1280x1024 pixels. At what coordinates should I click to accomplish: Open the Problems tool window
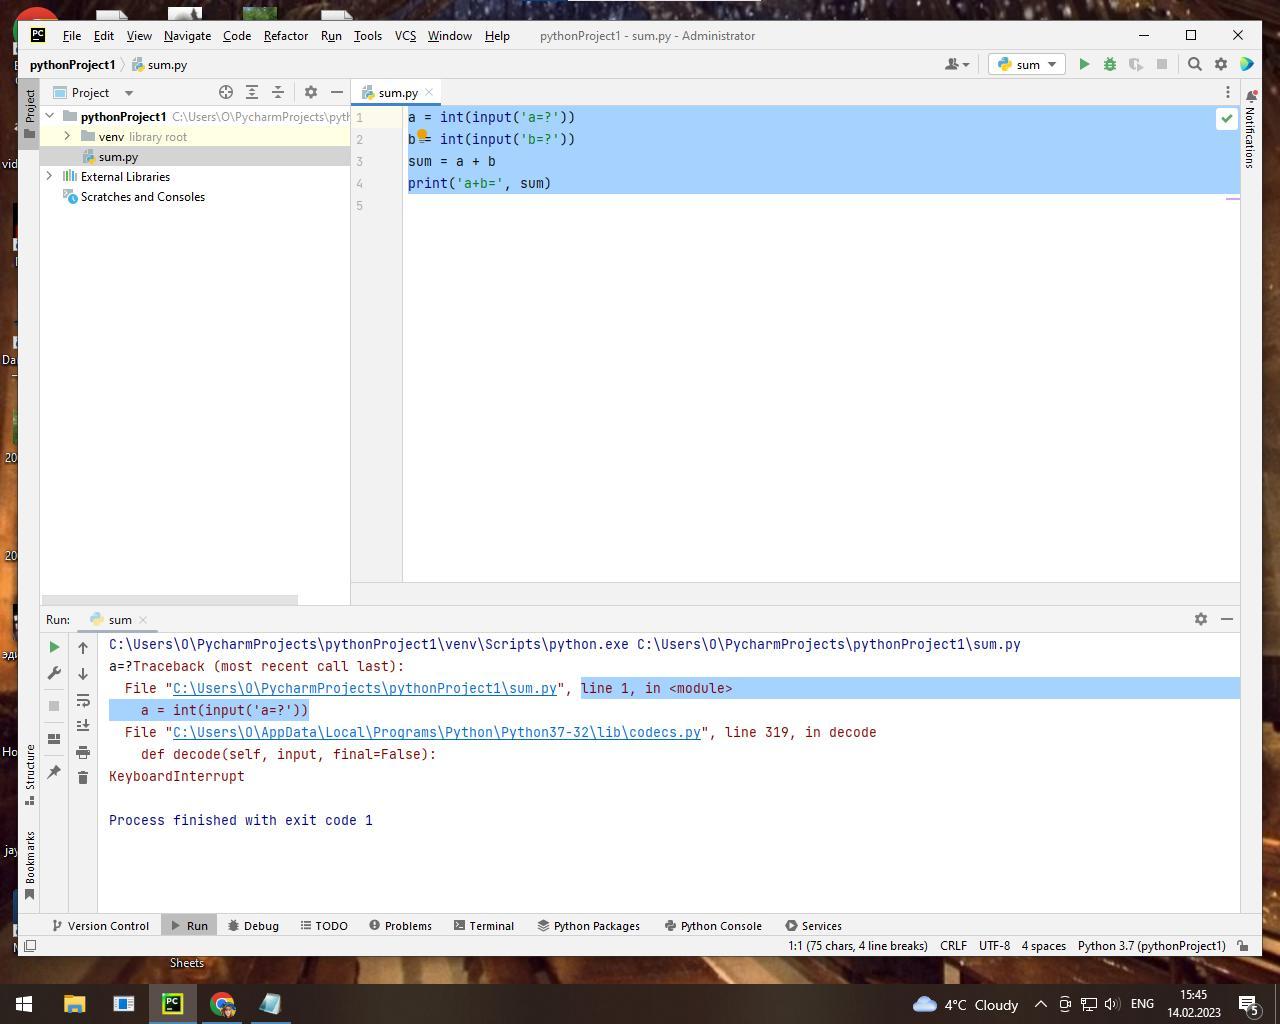(x=400, y=926)
